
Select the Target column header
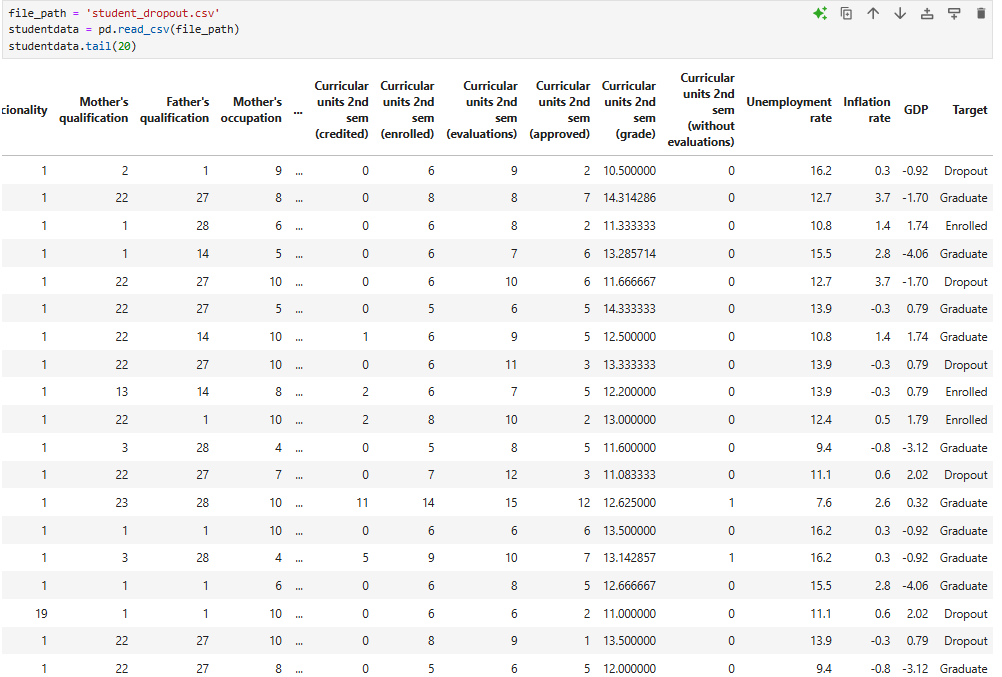[969, 110]
